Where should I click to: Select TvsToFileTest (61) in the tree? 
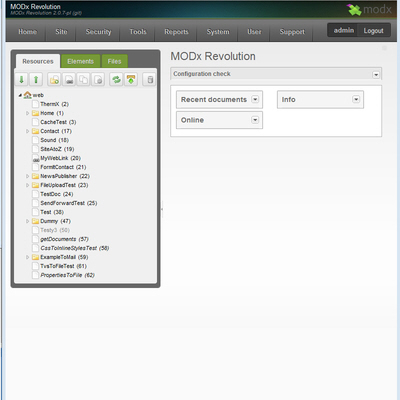(64, 266)
